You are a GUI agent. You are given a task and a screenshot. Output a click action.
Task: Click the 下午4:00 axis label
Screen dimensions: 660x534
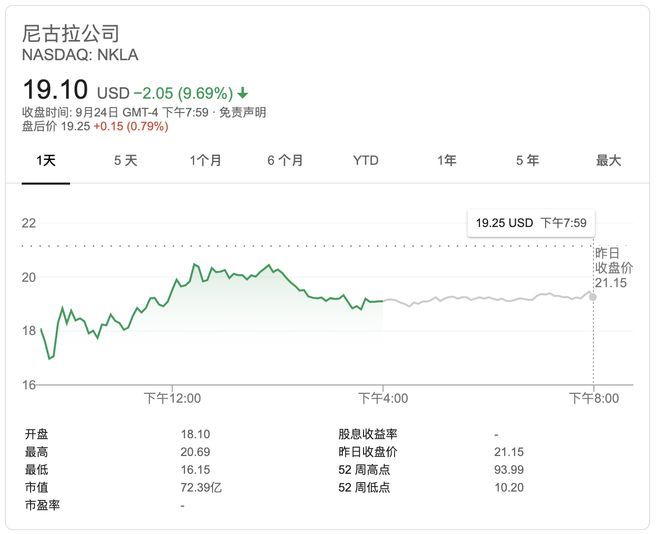click(383, 398)
